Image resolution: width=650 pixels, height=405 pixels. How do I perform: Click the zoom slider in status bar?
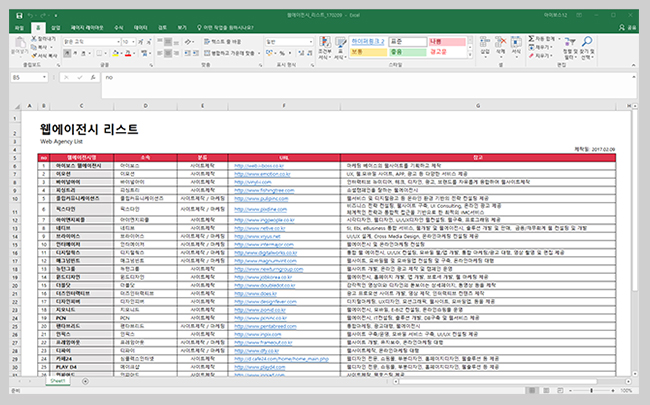pyautogui.click(x=592, y=390)
